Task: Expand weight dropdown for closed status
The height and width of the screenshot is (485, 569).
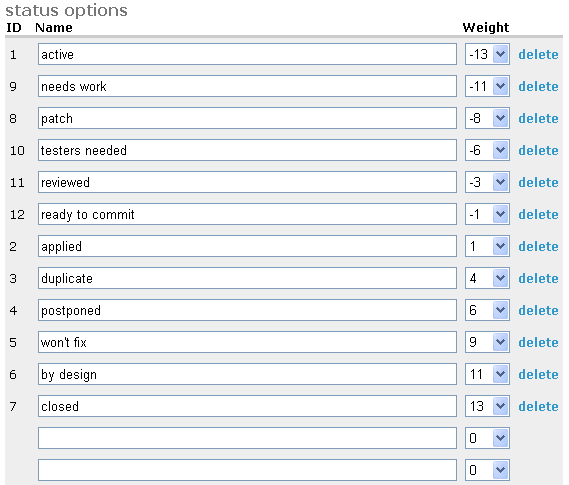Action: (487, 406)
